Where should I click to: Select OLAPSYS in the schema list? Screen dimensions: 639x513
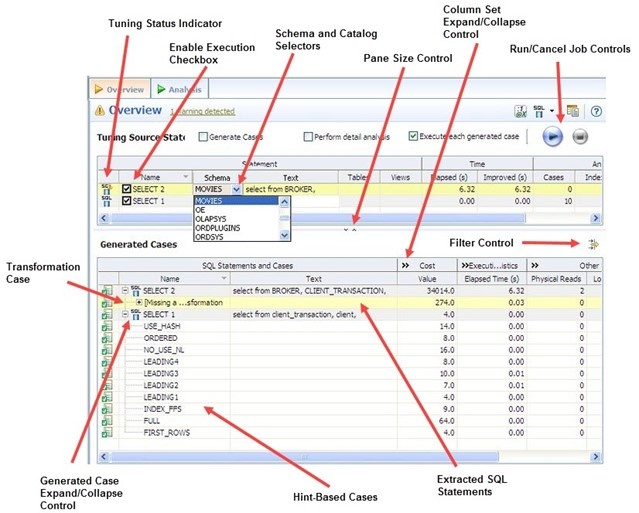[x=236, y=219]
